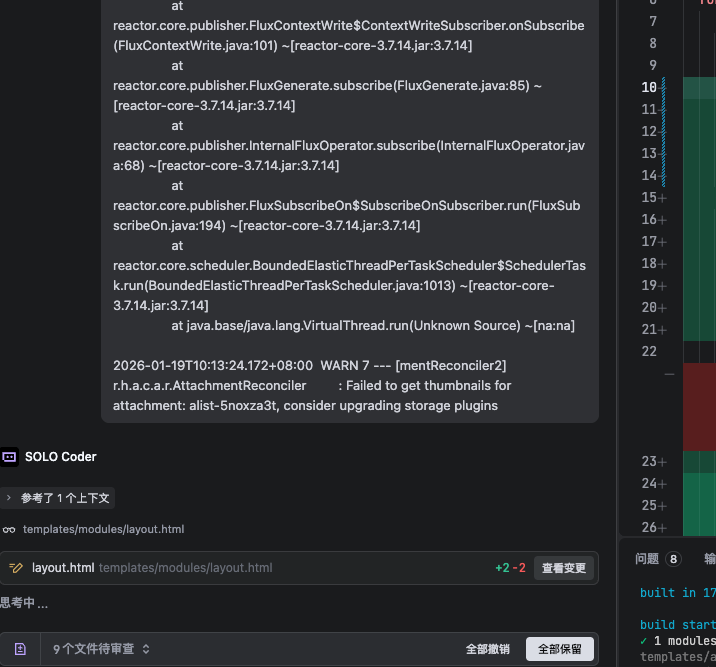716x667 pixels.
Task: Switch to the 问题 tab in bottom panel
Action: pos(647,560)
